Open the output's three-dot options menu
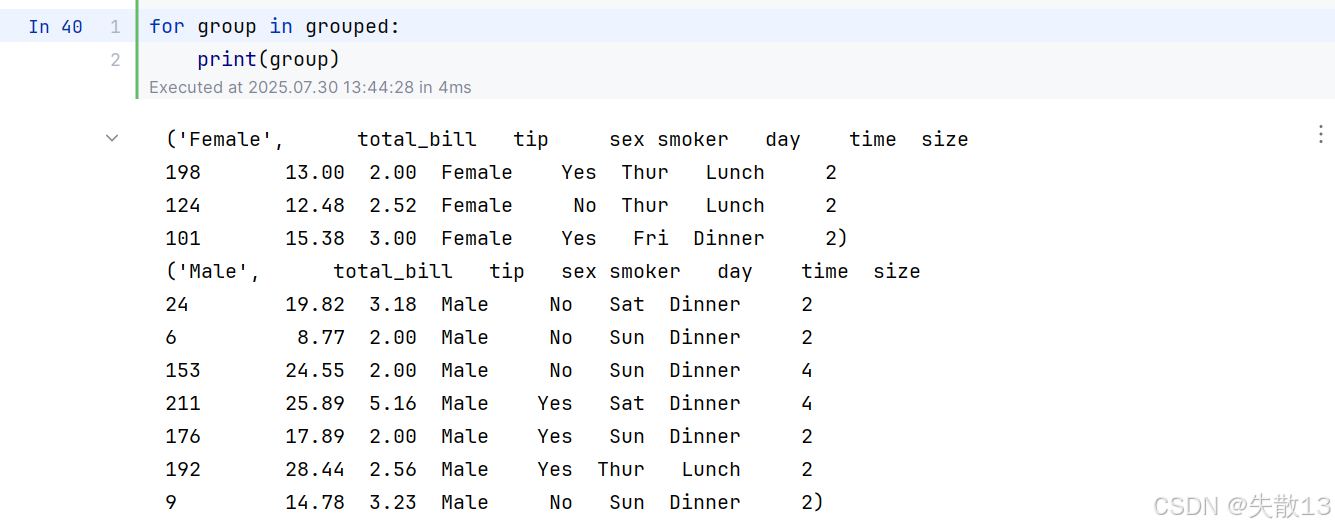Viewport: 1335px width, 528px height. point(1322,135)
